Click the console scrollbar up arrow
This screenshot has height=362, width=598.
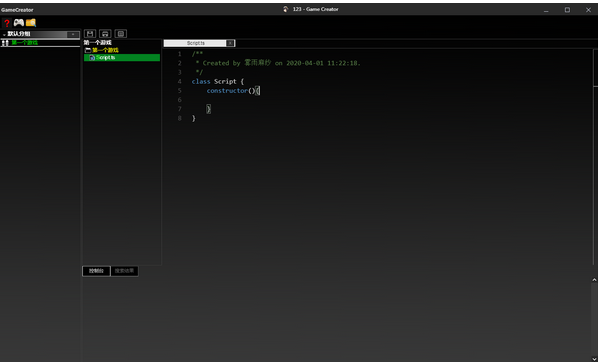594,280
